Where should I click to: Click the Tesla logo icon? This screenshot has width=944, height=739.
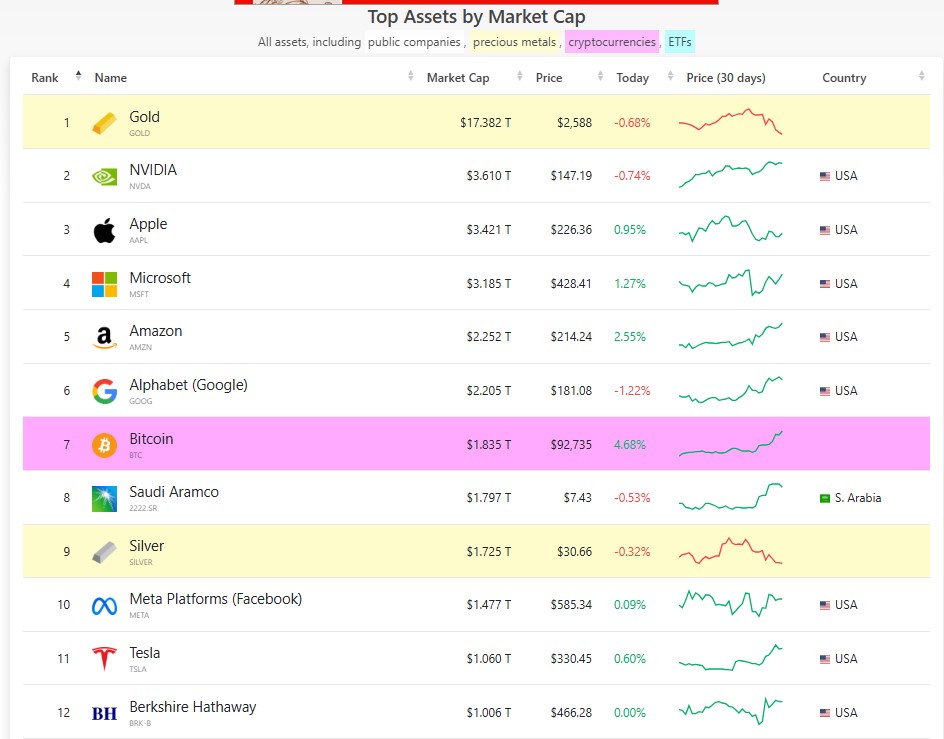[104, 659]
